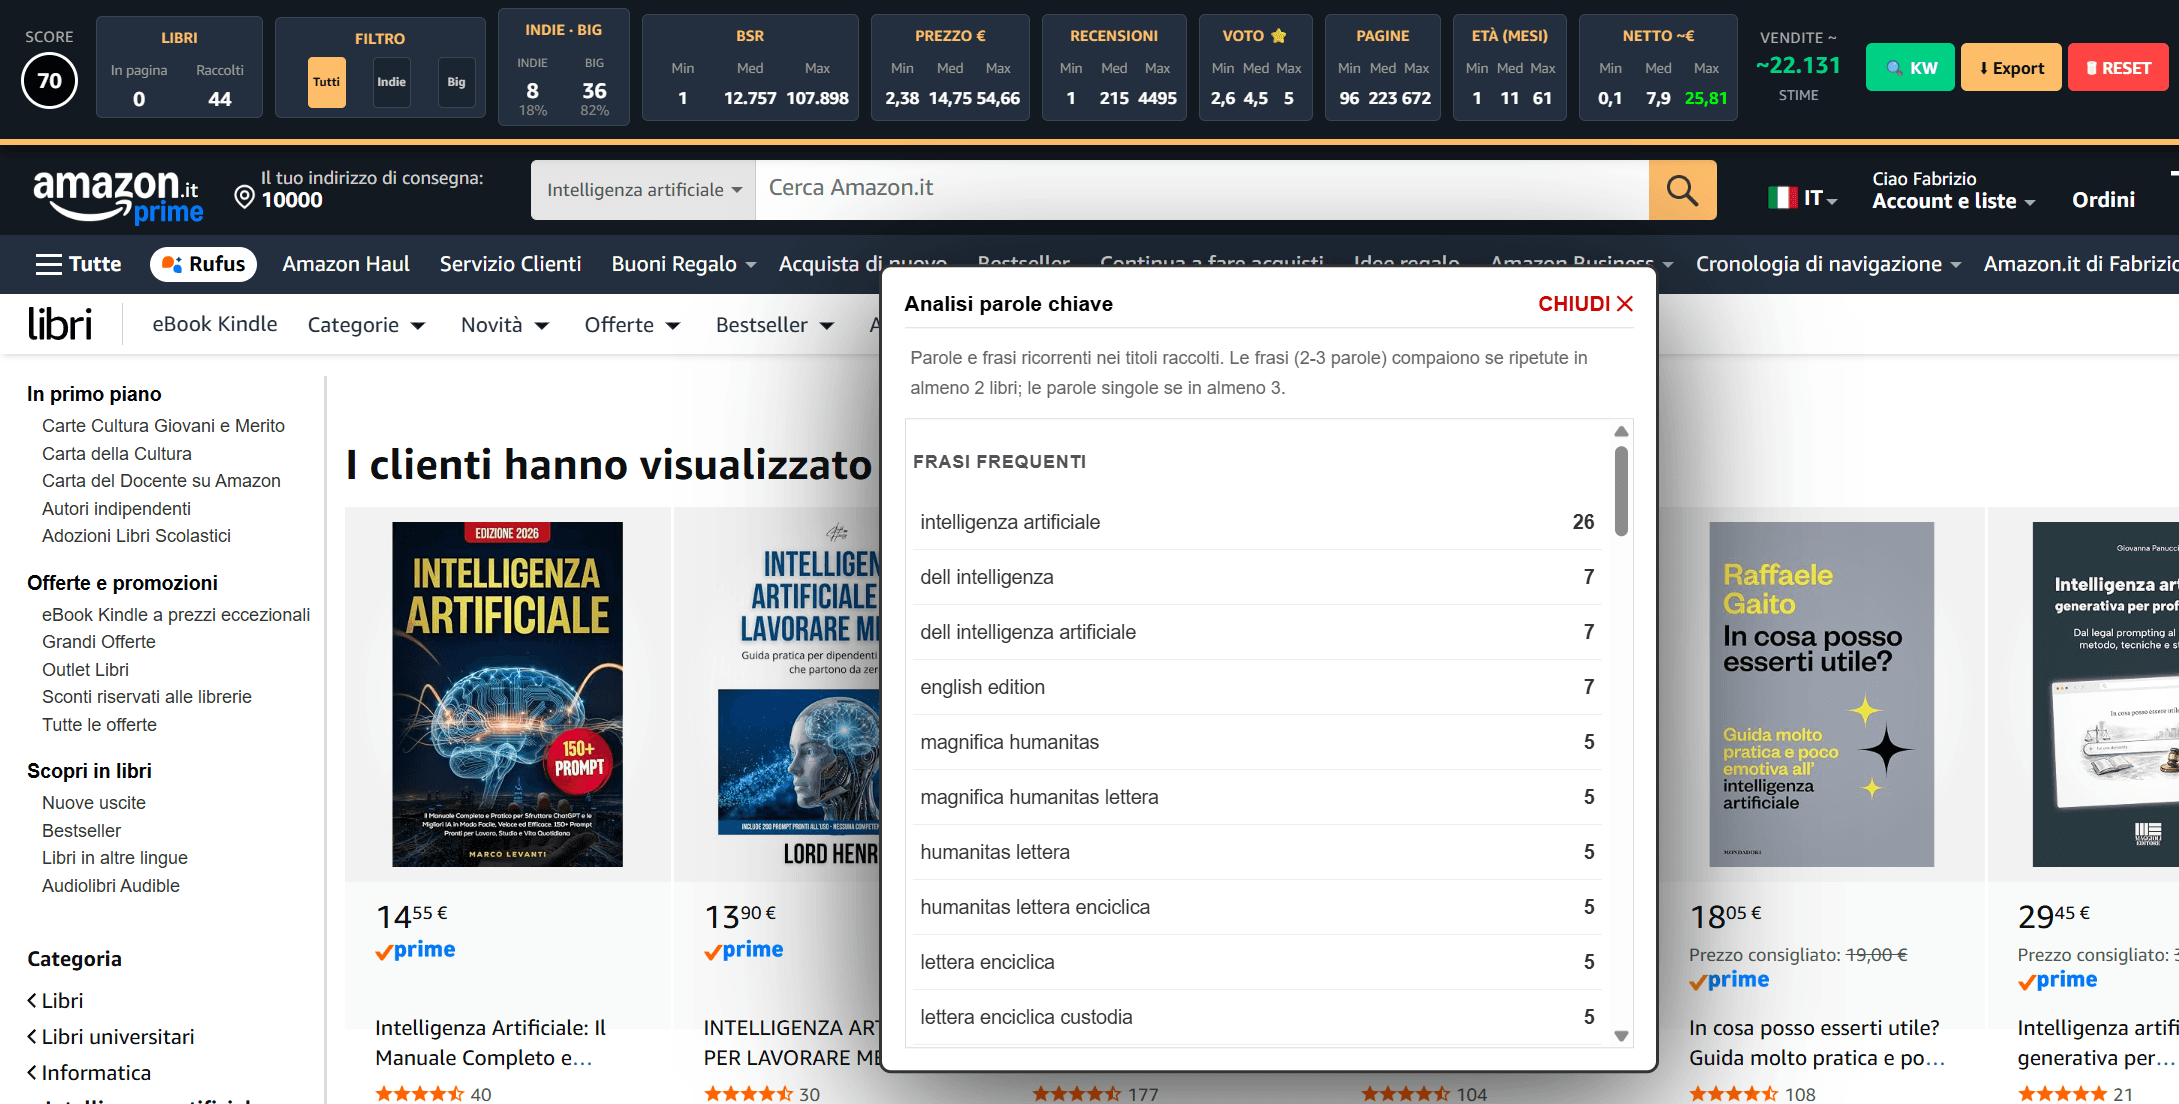The width and height of the screenshot is (2179, 1104).
Task: Open the Tutte hamburger menu
Action: [78, 264]
